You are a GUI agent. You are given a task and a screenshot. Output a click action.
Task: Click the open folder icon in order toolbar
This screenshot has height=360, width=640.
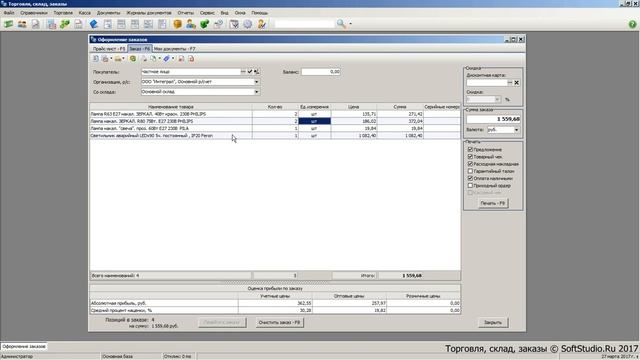(x=118, y=59)
